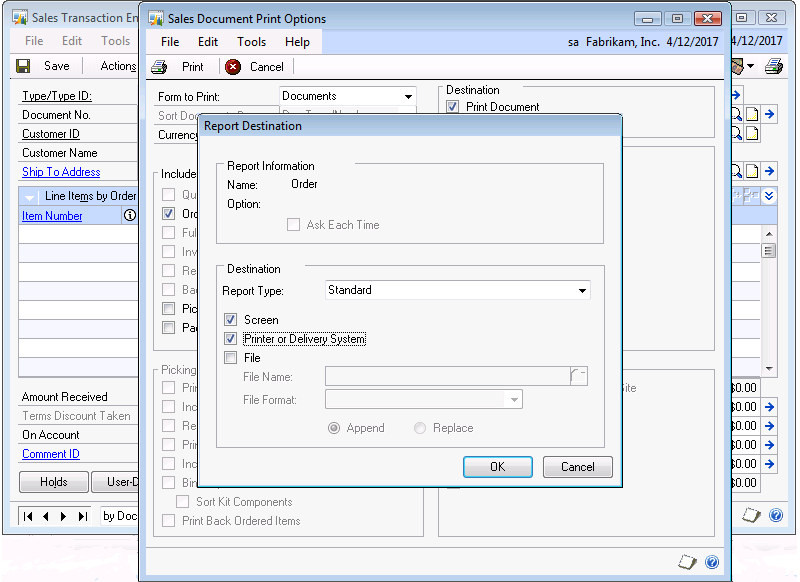Click printer icon in Sales Transaction toolbar
Screen dimensions: 800x582
pos(773,66)
